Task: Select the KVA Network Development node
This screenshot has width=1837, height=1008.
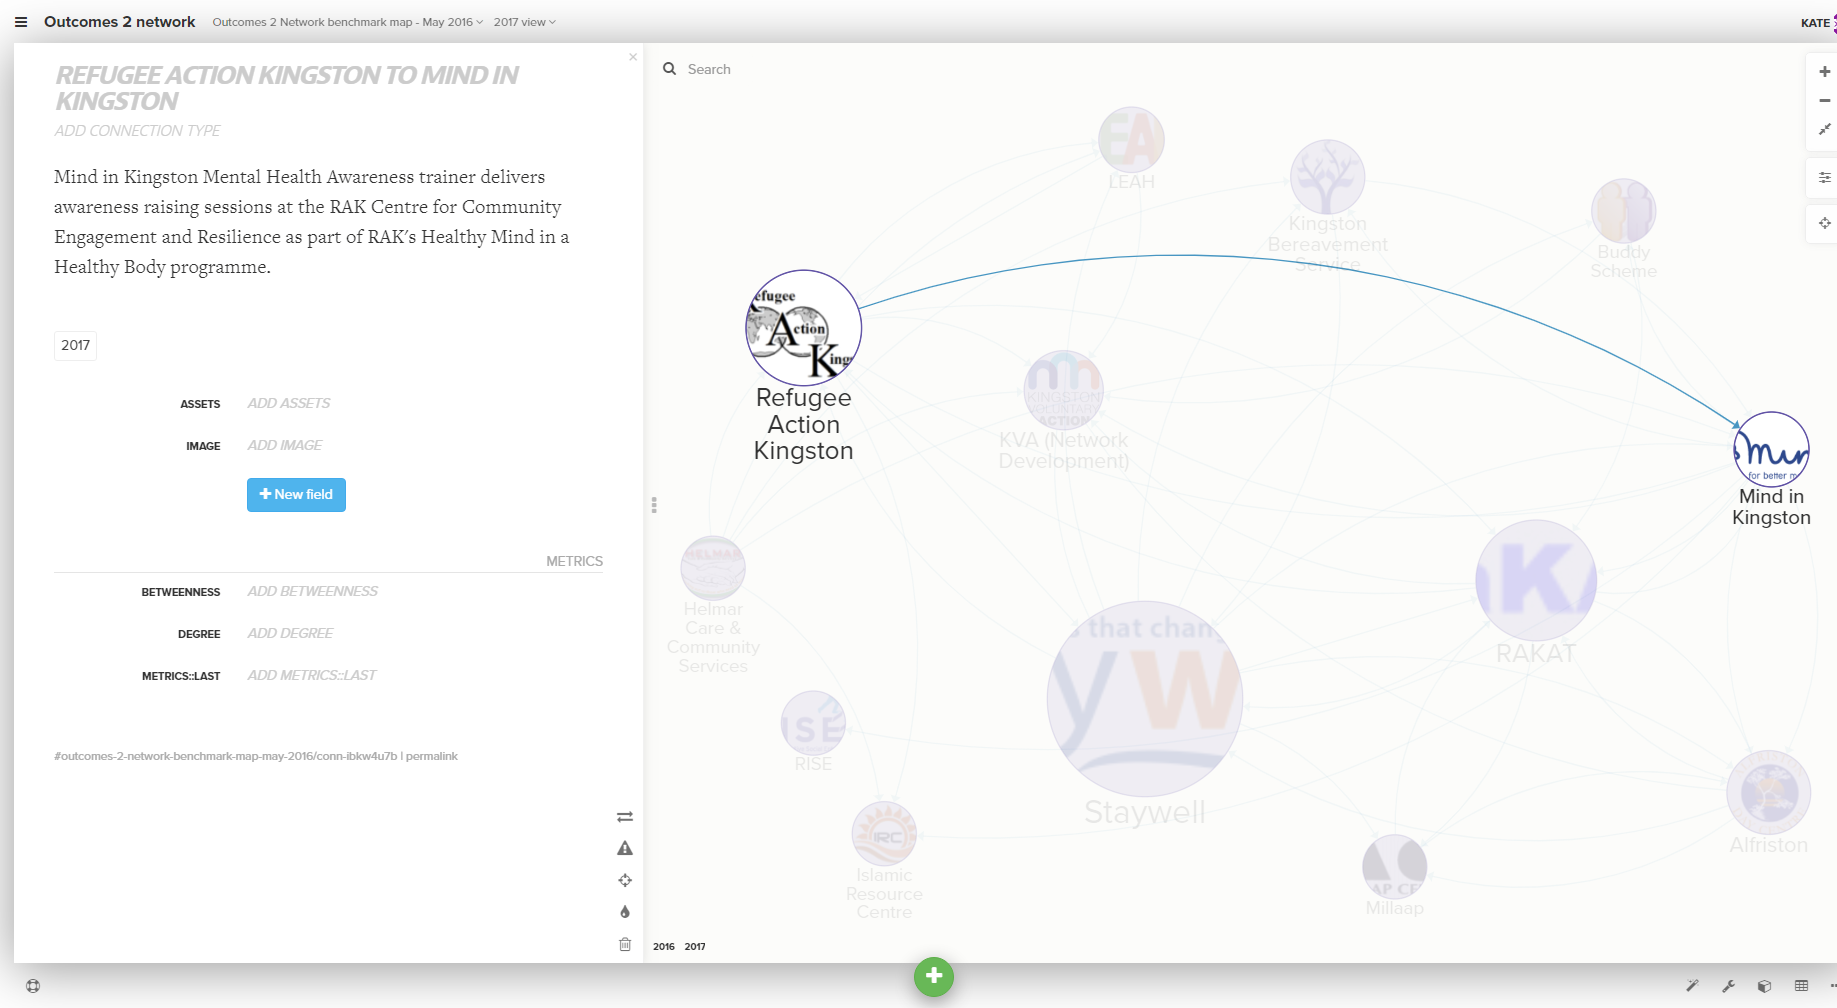Action: pos(1064,390)
